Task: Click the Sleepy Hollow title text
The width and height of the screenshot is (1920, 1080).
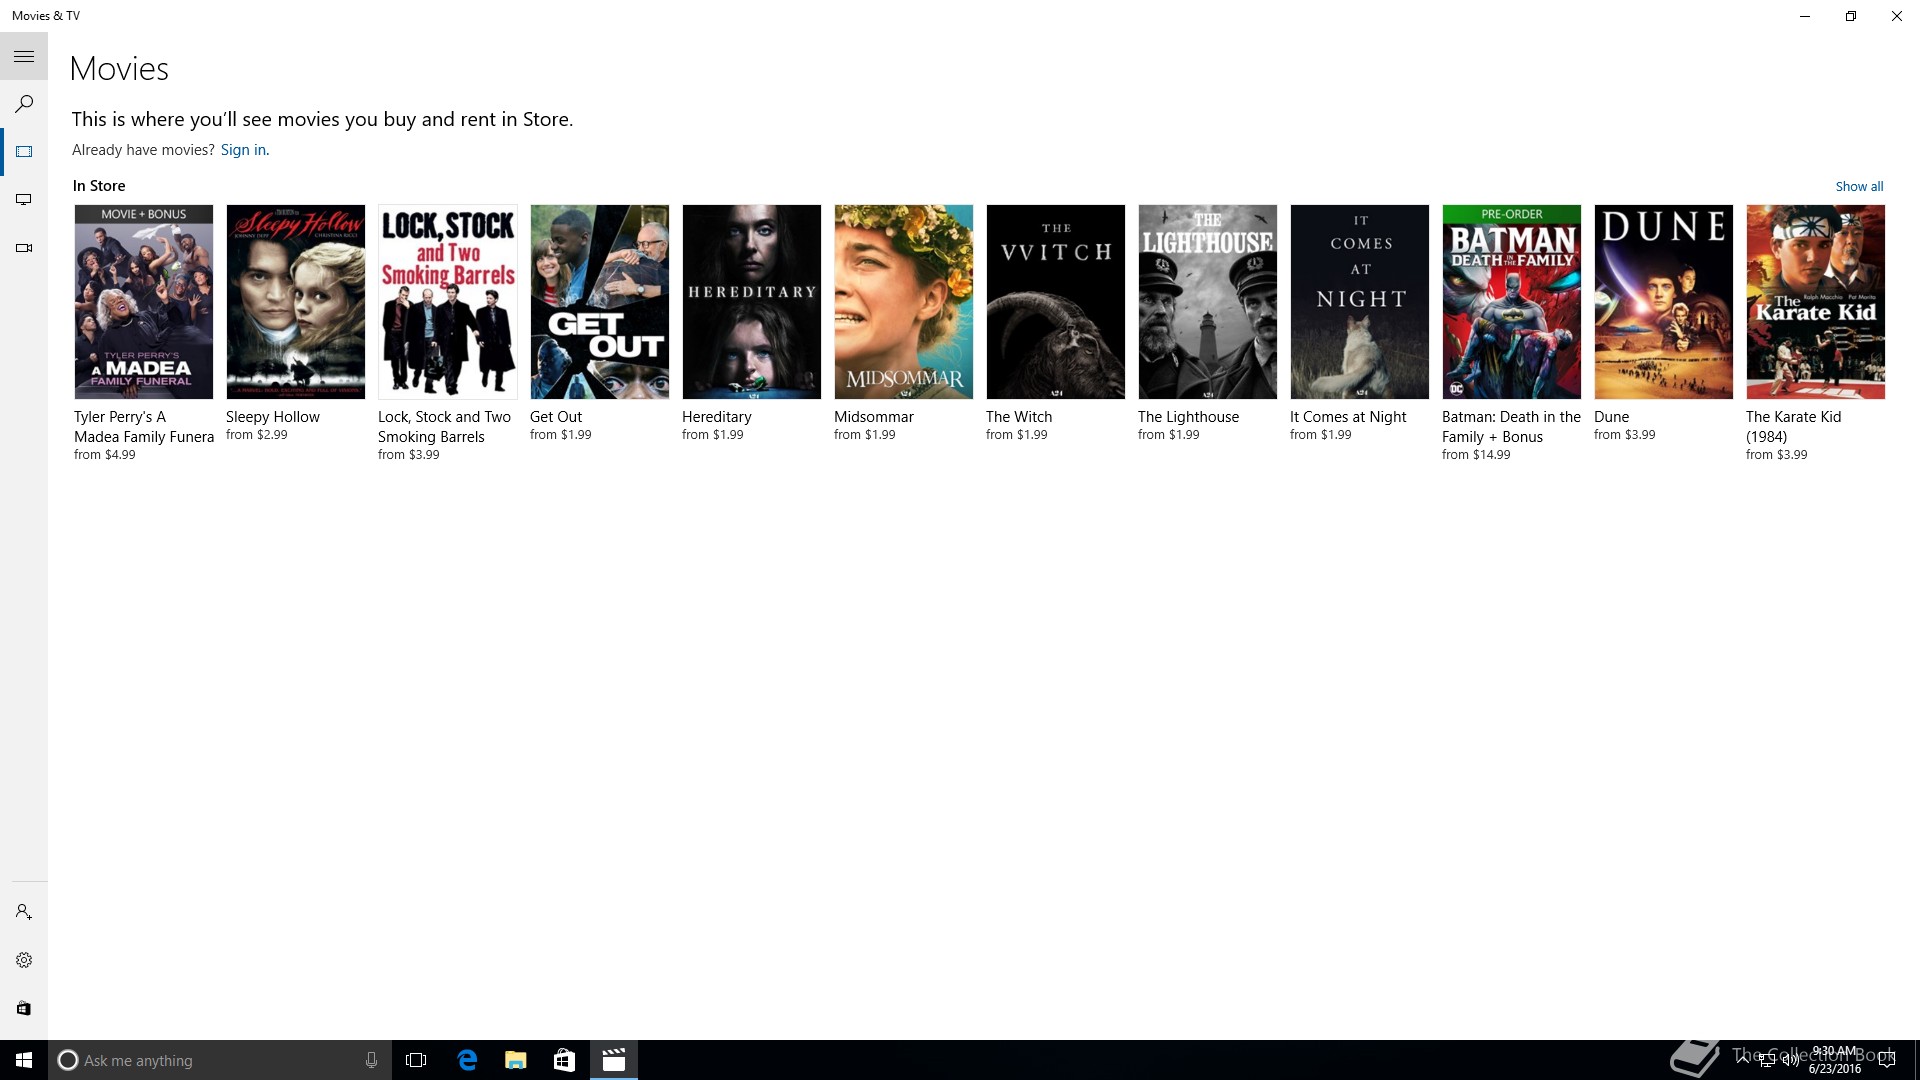Action: (273, 417)
